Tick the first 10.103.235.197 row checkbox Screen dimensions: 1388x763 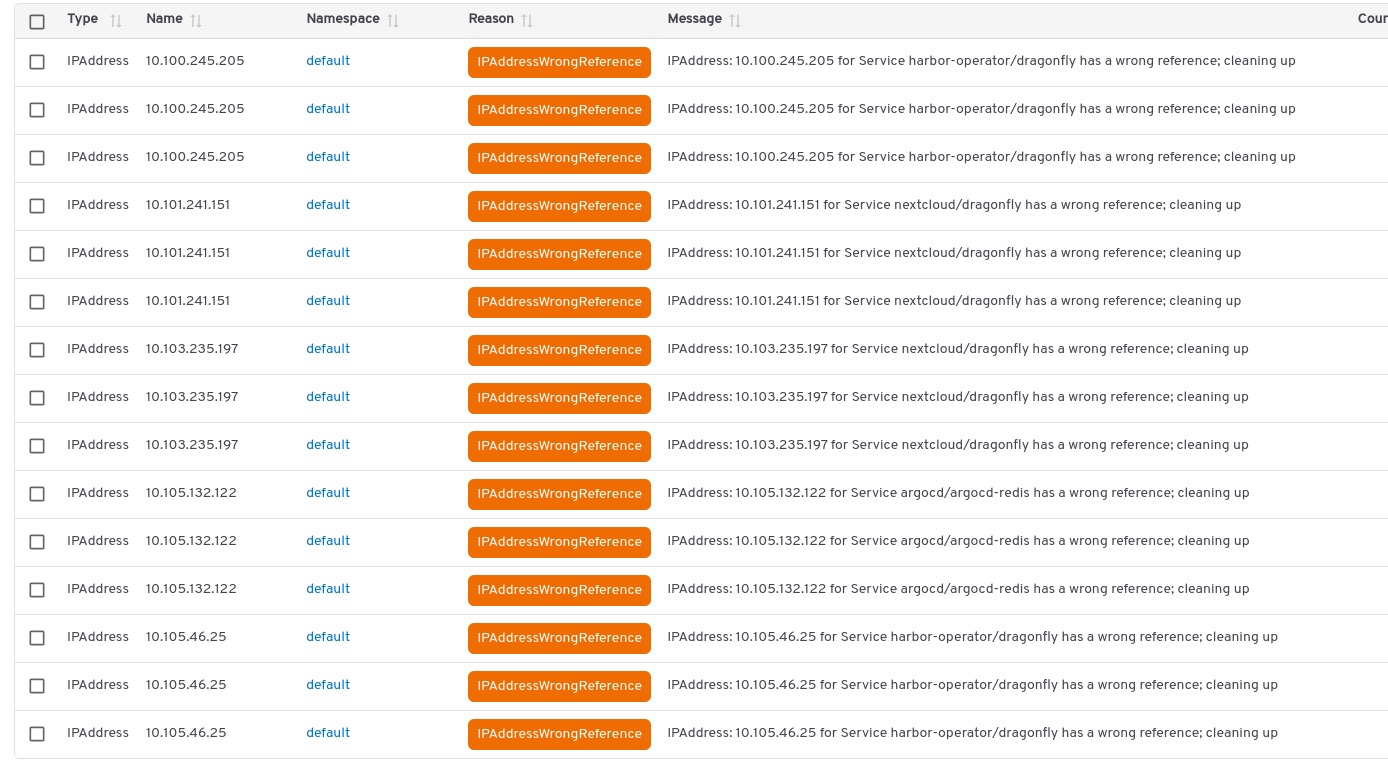pyautogui.click(x=37, y=350)
